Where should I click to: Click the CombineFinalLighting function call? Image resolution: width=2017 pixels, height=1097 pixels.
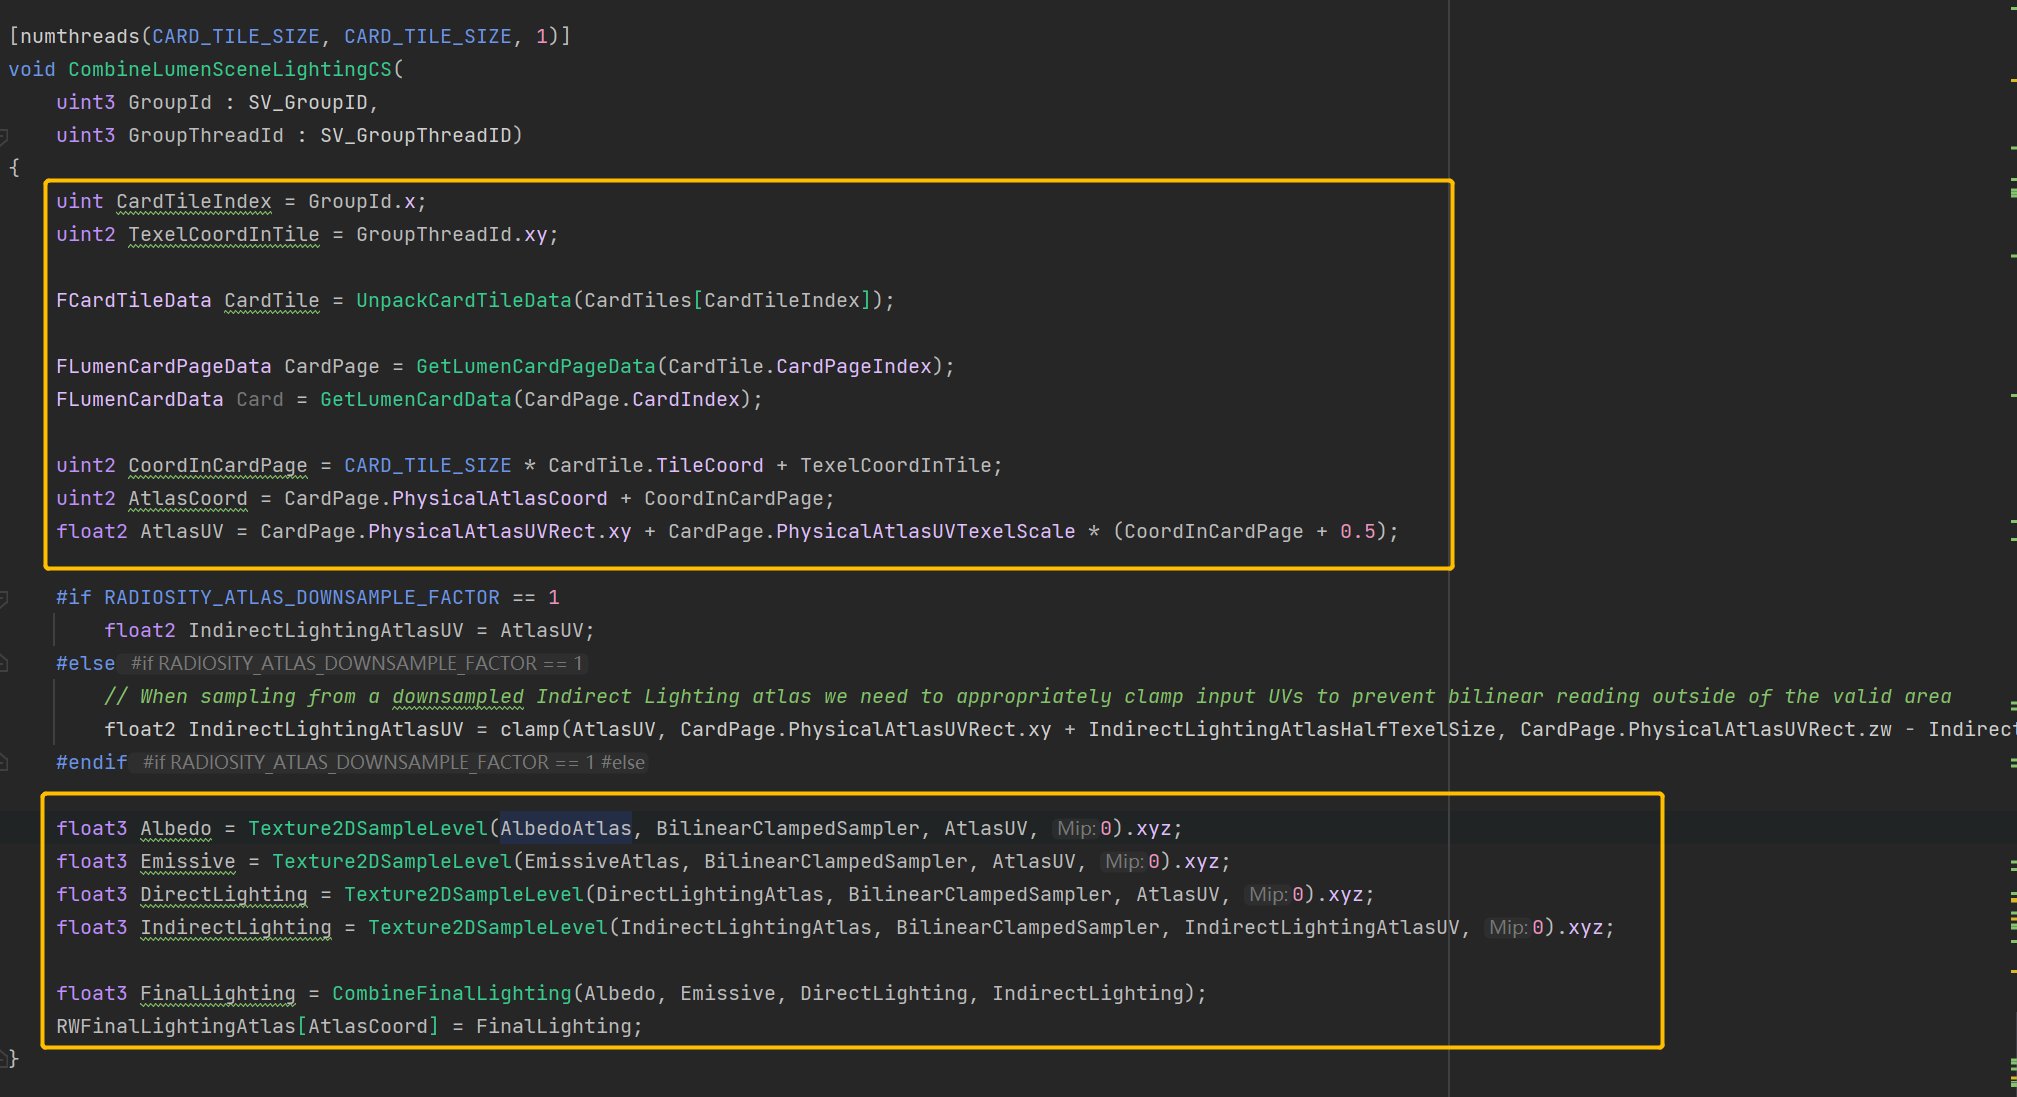coord(451,994)
